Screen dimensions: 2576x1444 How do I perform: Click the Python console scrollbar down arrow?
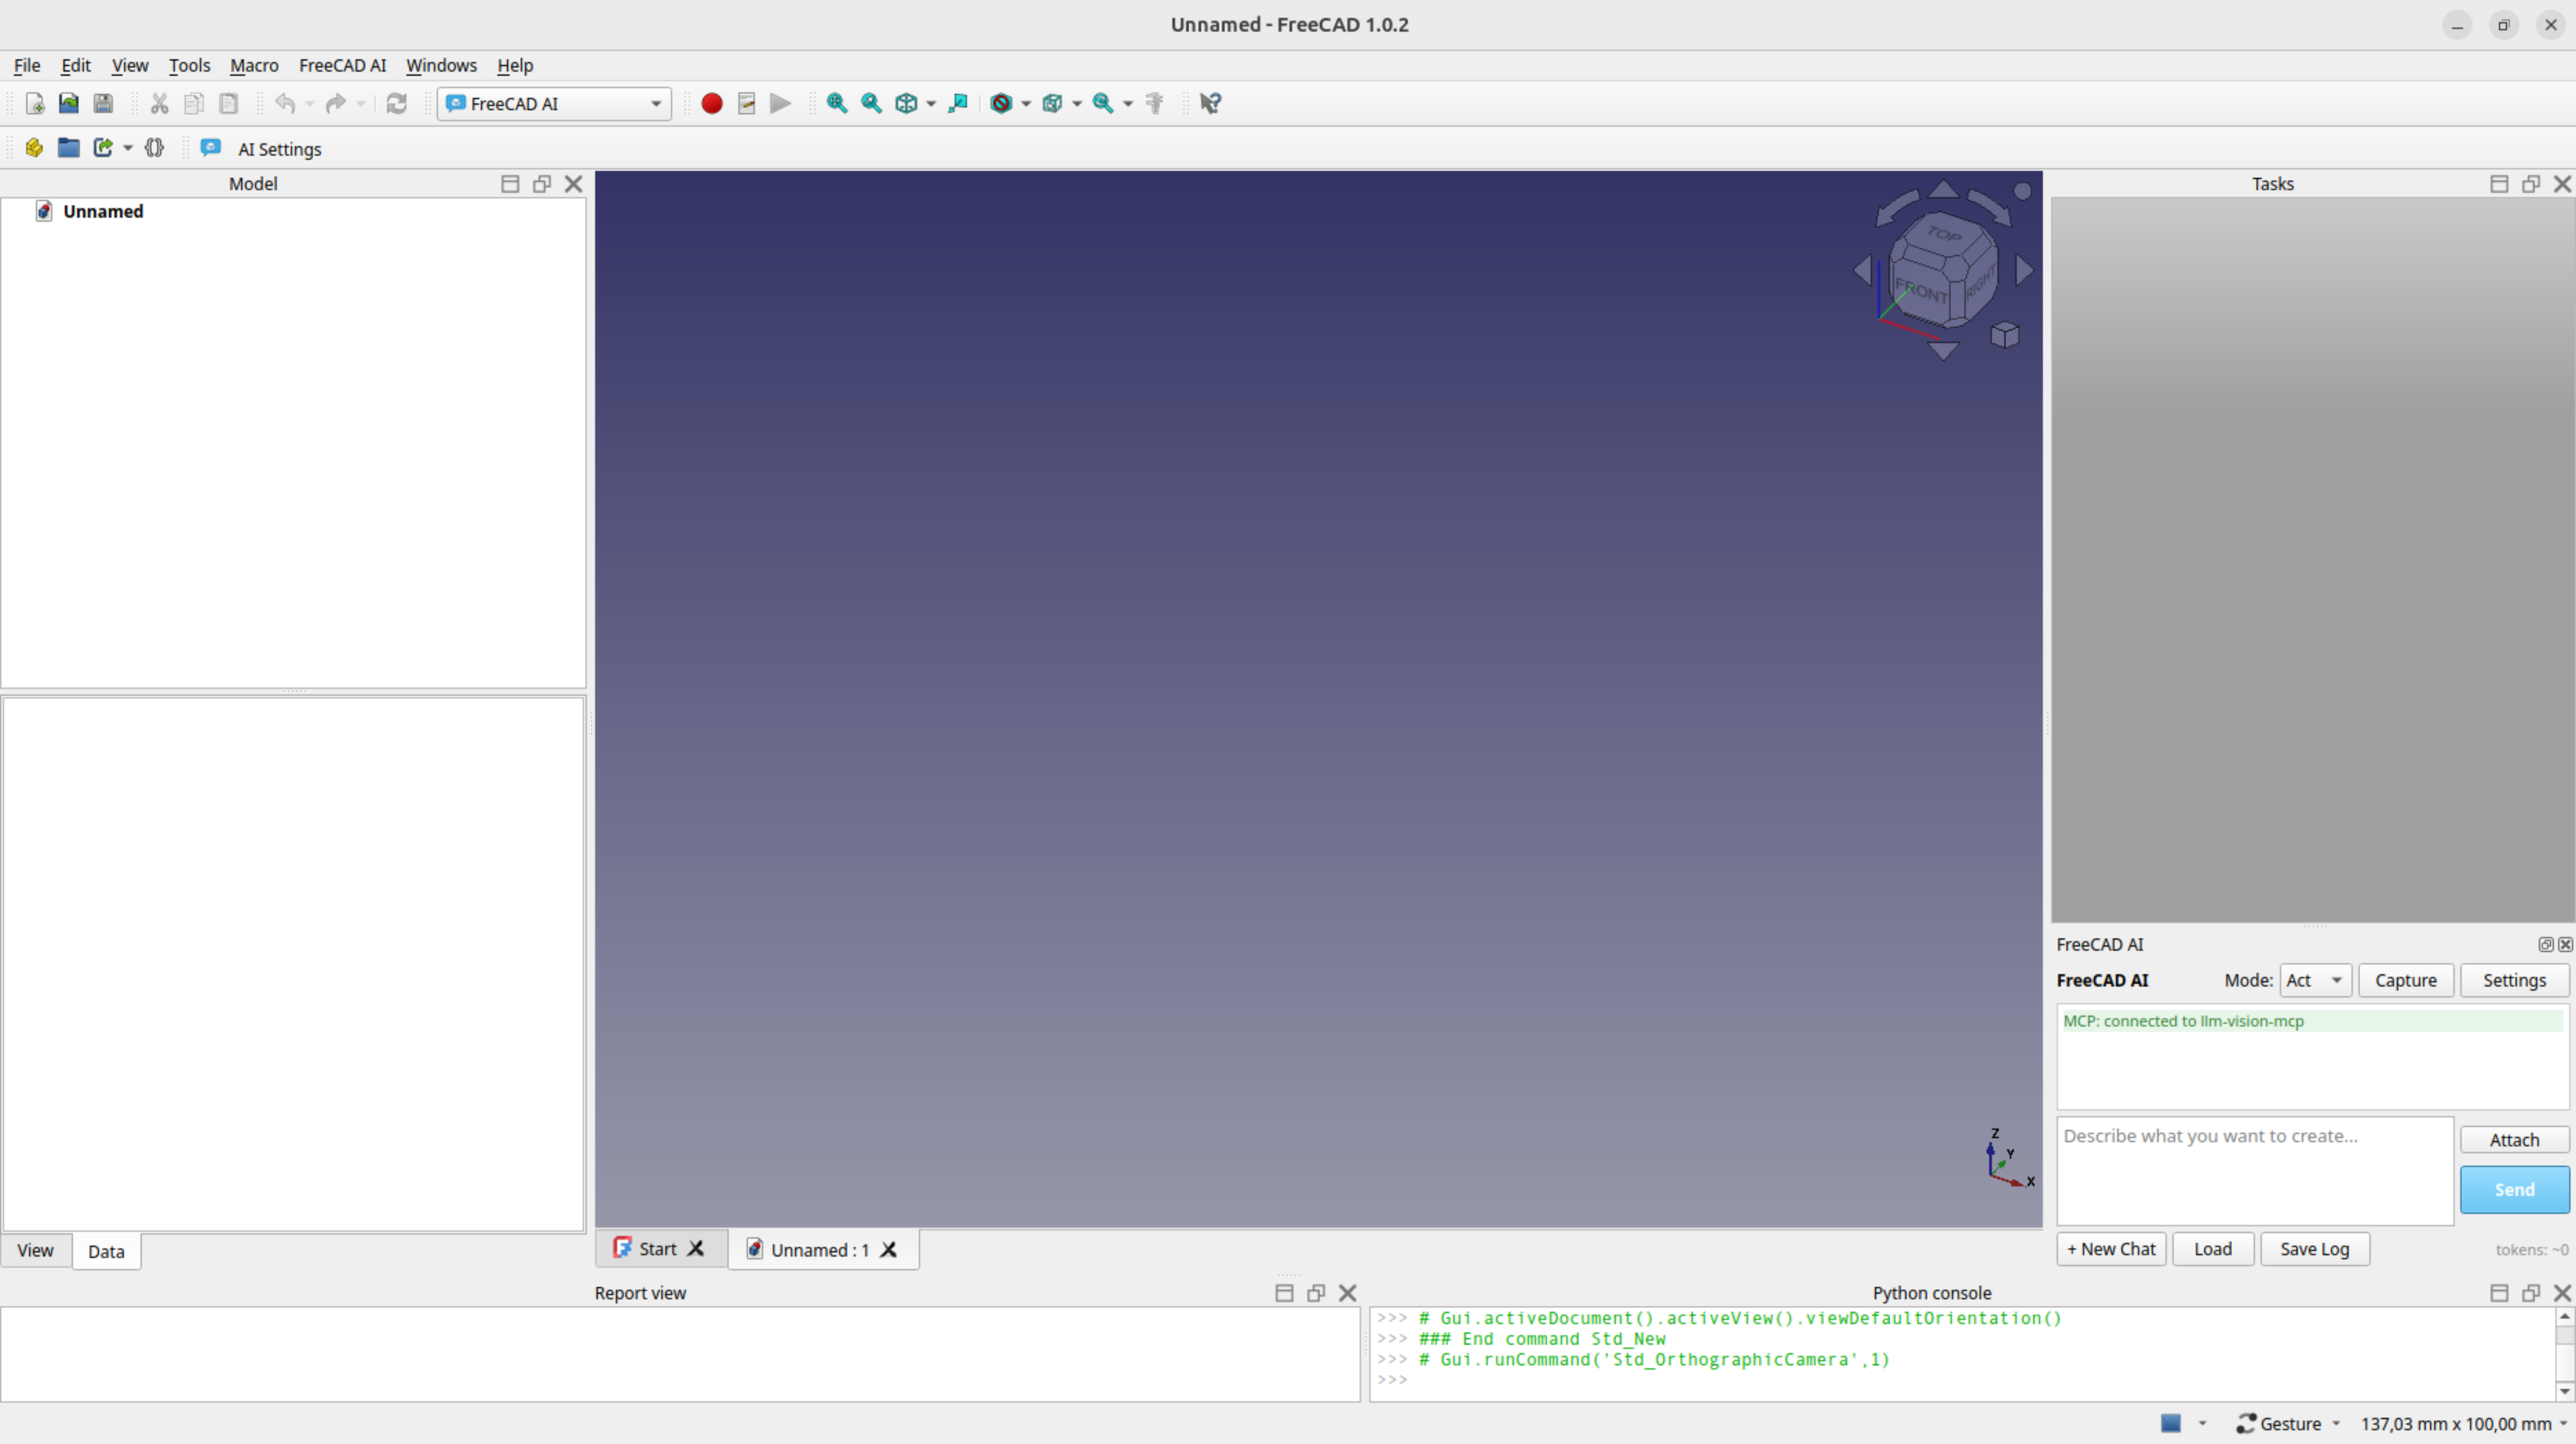click(x=2564, y=1391)
